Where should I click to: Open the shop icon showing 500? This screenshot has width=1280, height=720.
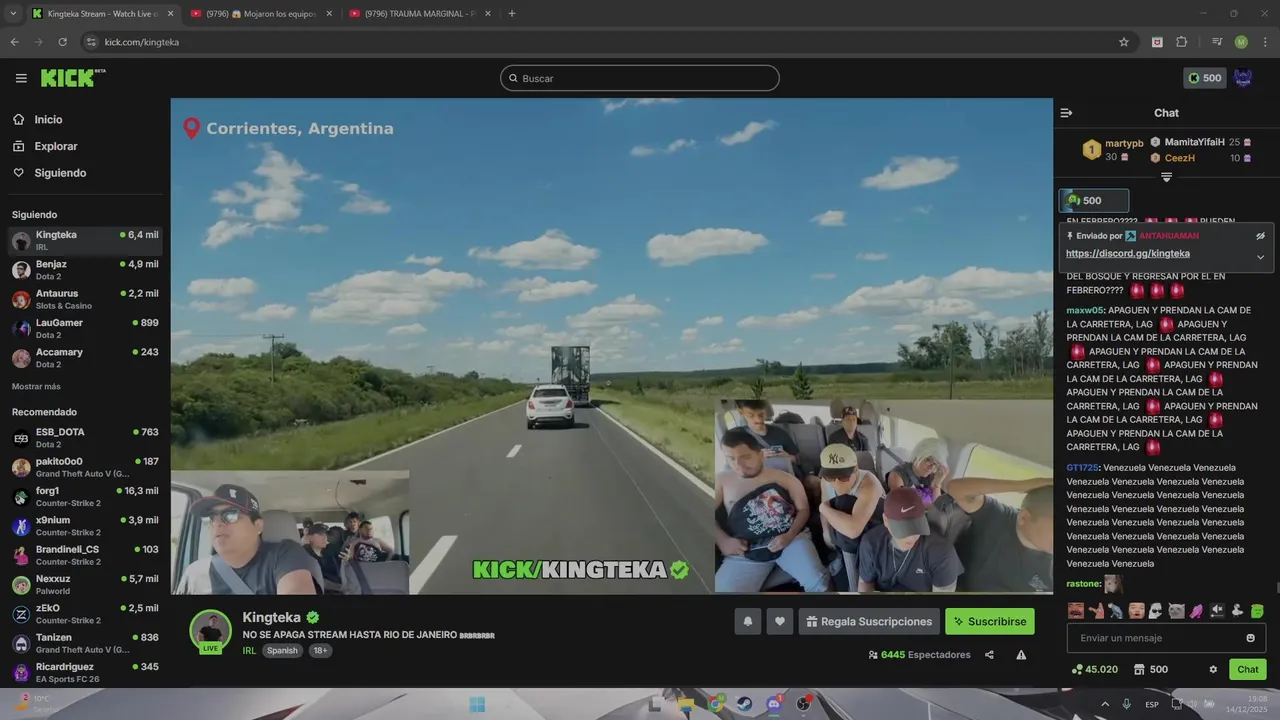[1150, 669]
